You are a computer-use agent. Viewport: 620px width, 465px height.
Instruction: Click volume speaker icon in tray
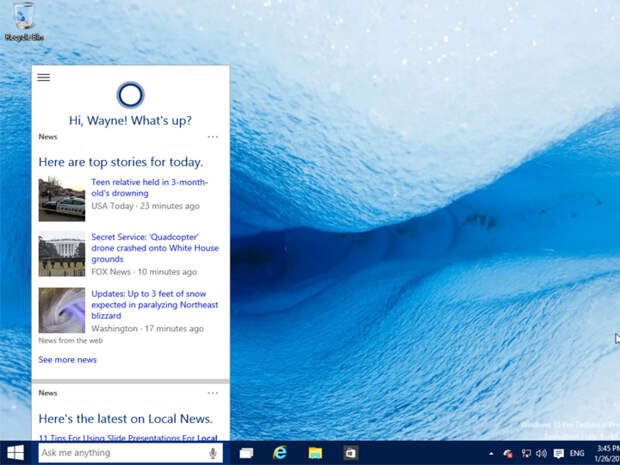click(x=541, y=454)
